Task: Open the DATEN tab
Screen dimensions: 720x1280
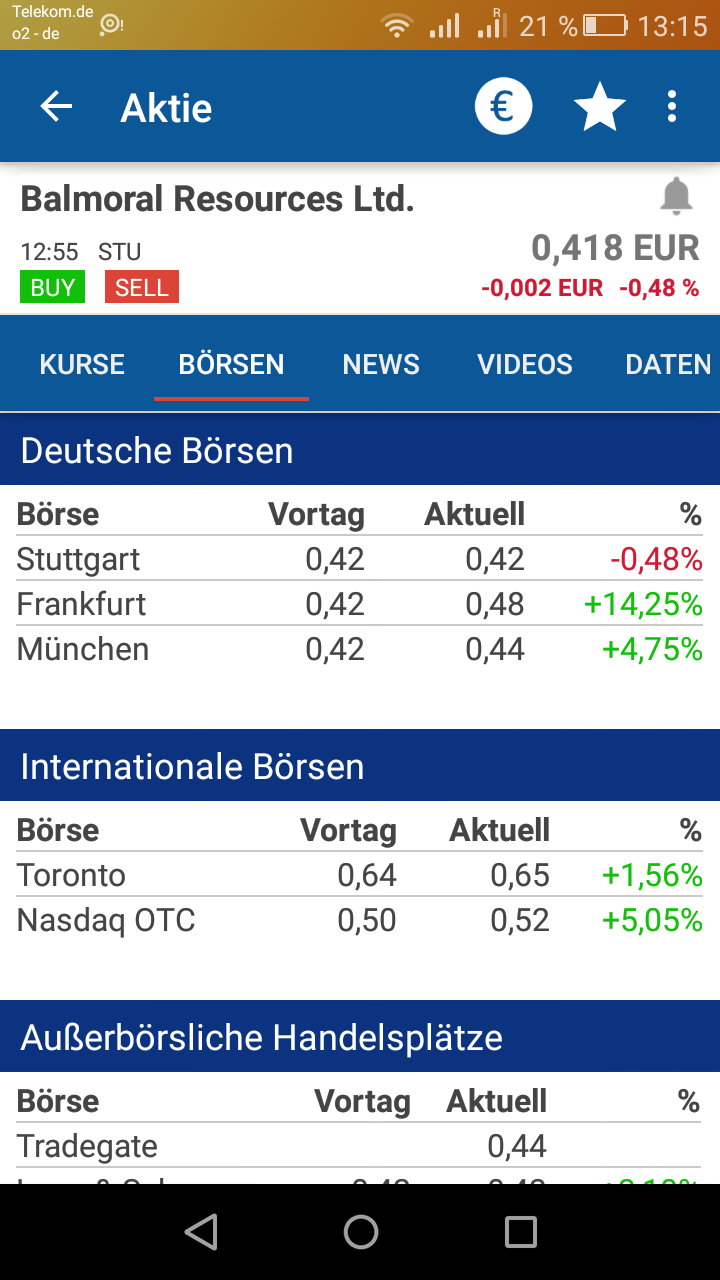Action: pyautogui.click(x=668, y=364)
